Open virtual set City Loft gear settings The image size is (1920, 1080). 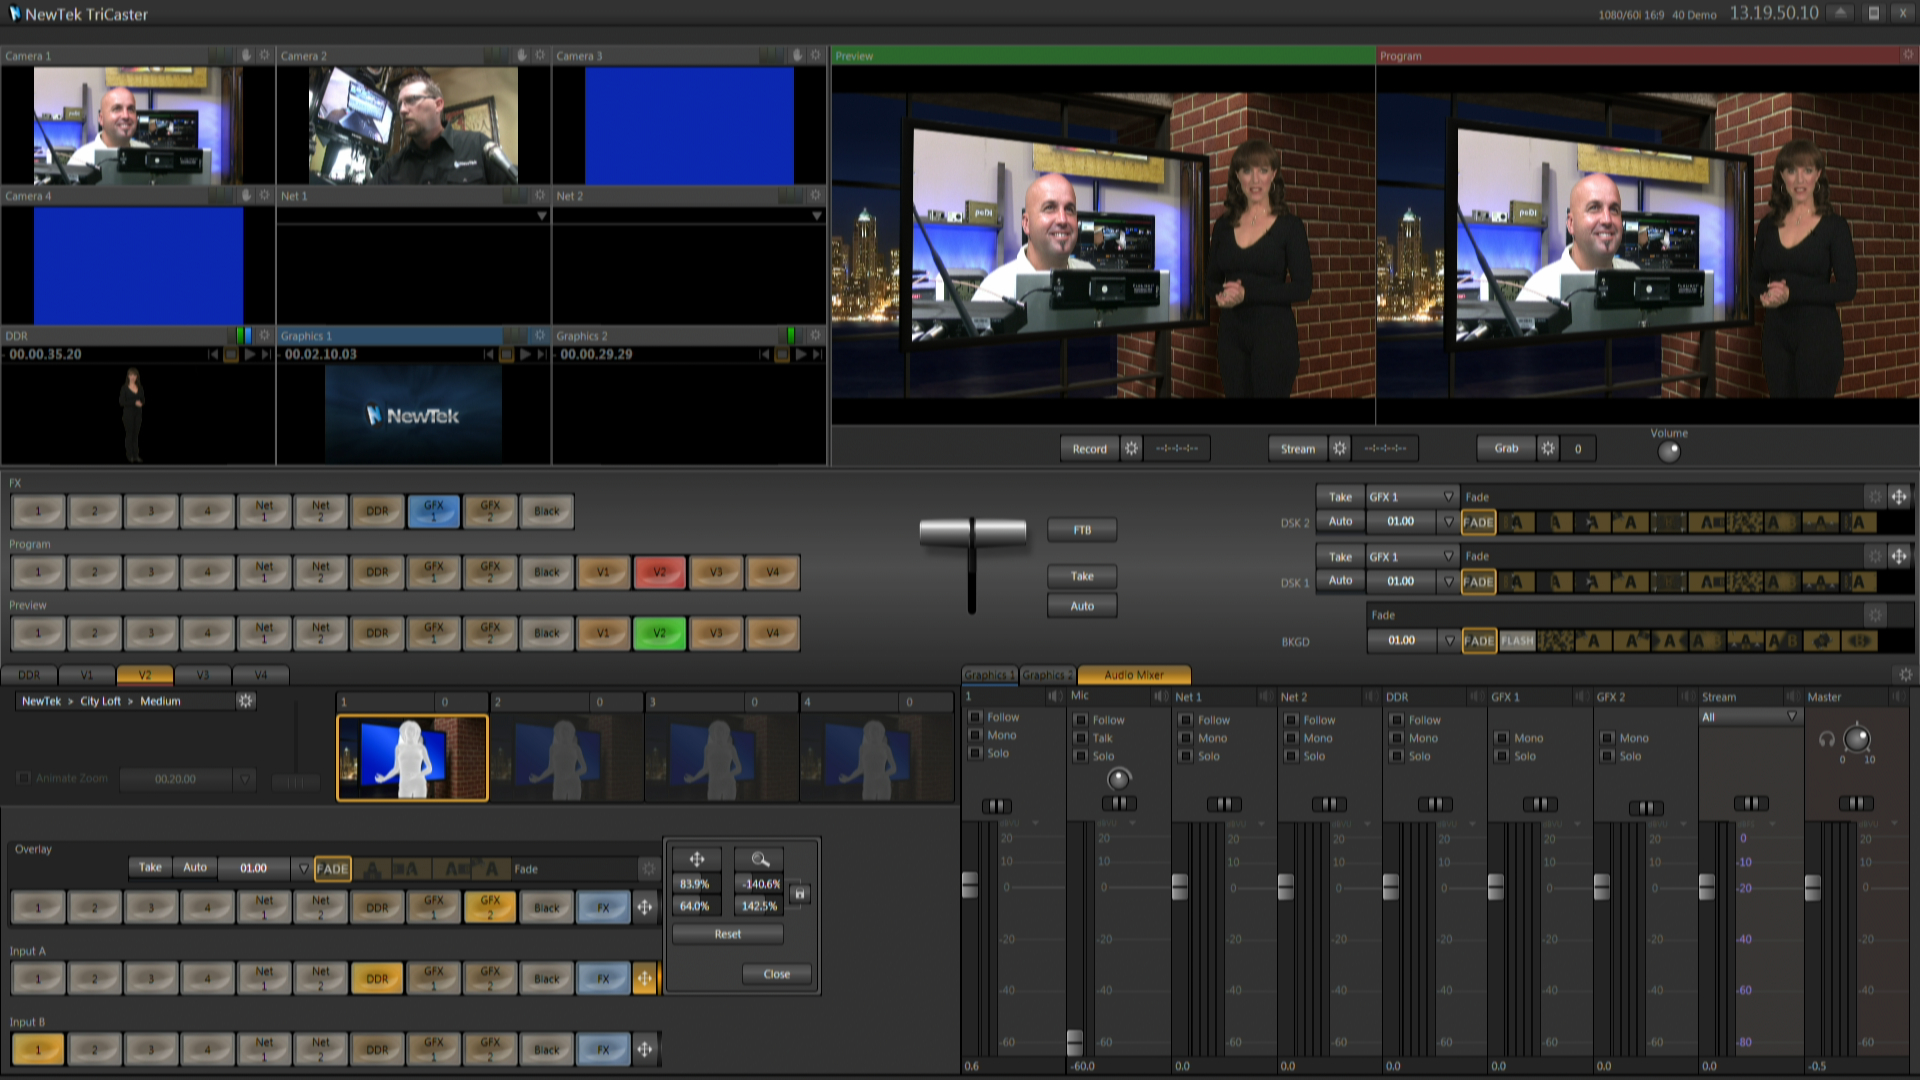pos(246,701)
